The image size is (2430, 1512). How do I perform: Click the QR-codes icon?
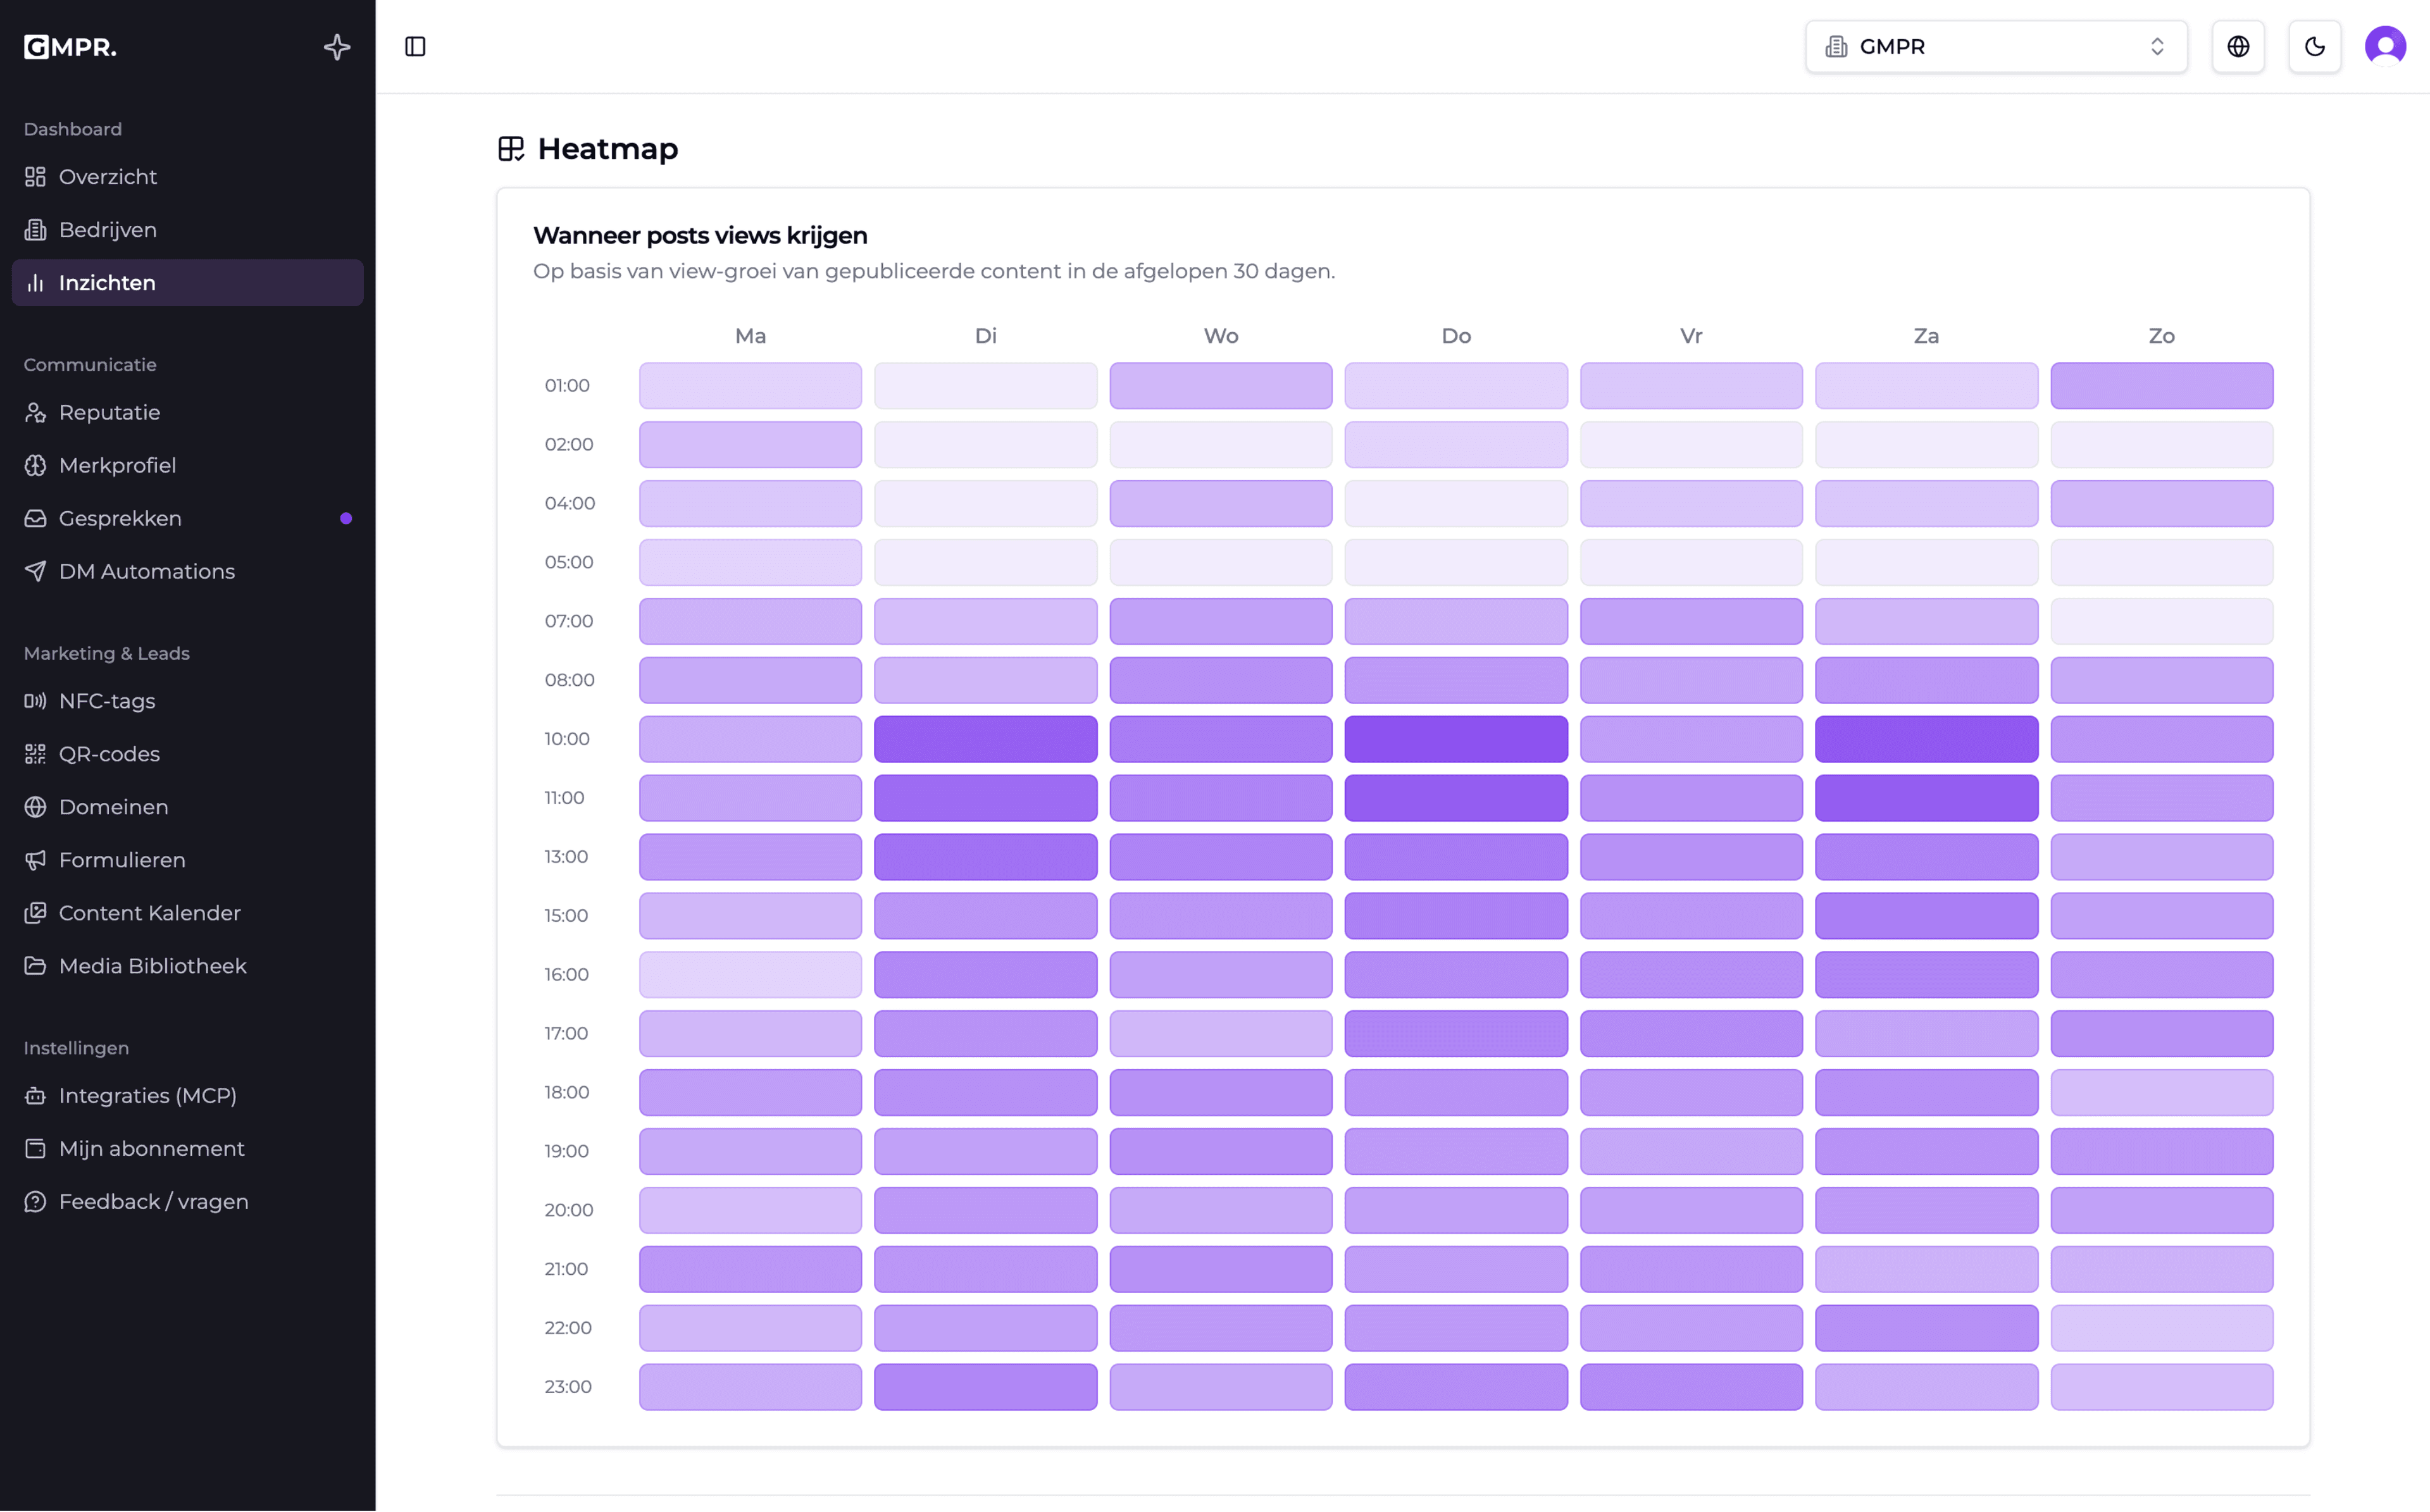36,754
